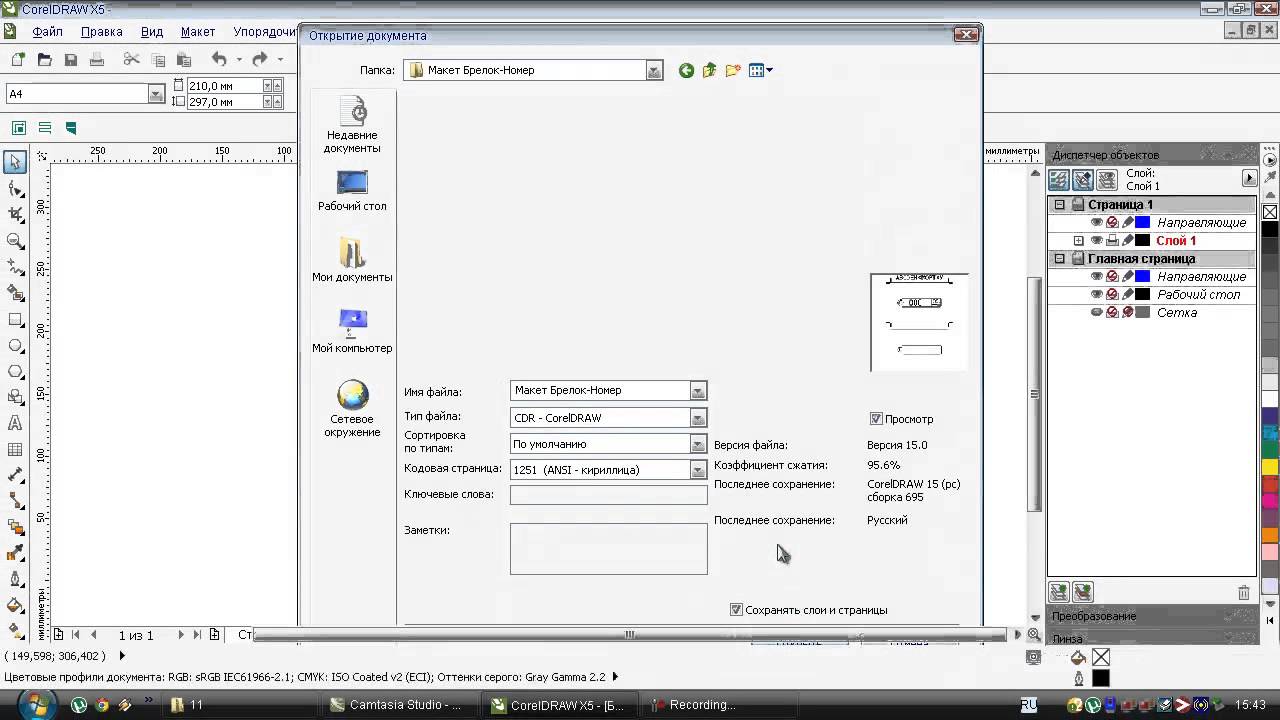This screenshot has width=1280, height=720.
Task: Click the Заметки notes text area
Action: click(x=608, y=548)
